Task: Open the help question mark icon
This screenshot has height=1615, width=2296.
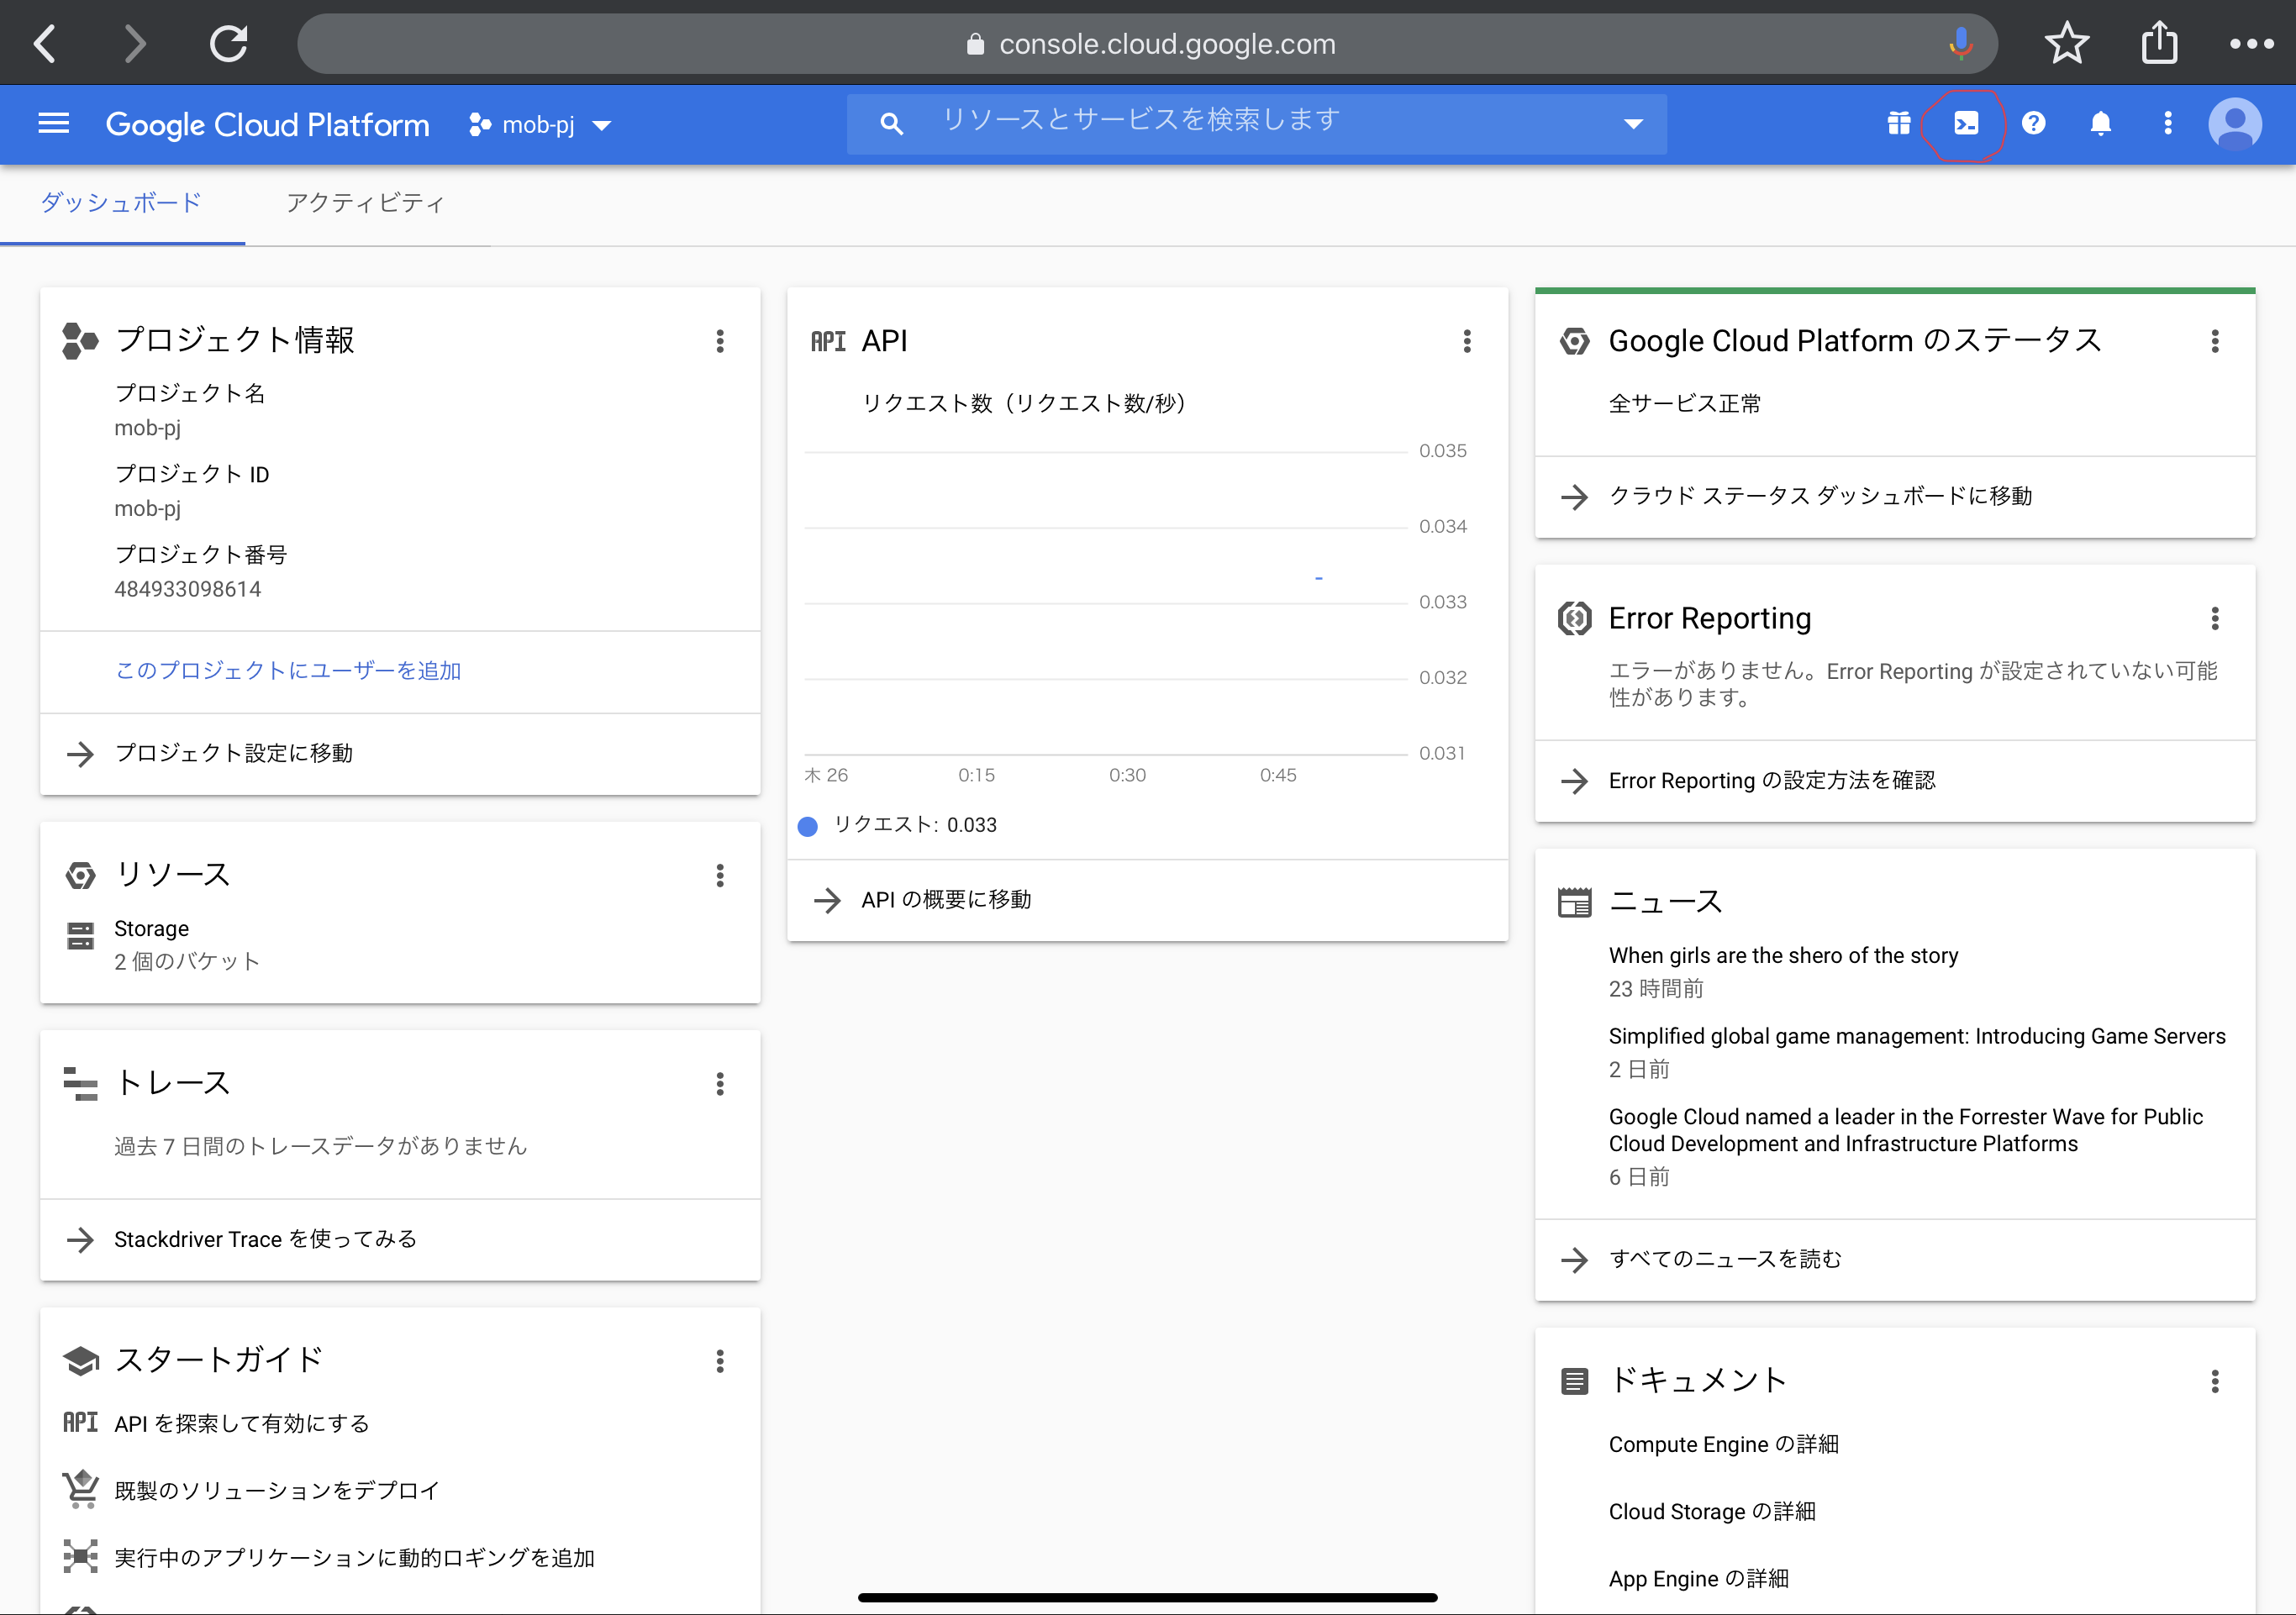Action: [2033, 124]
